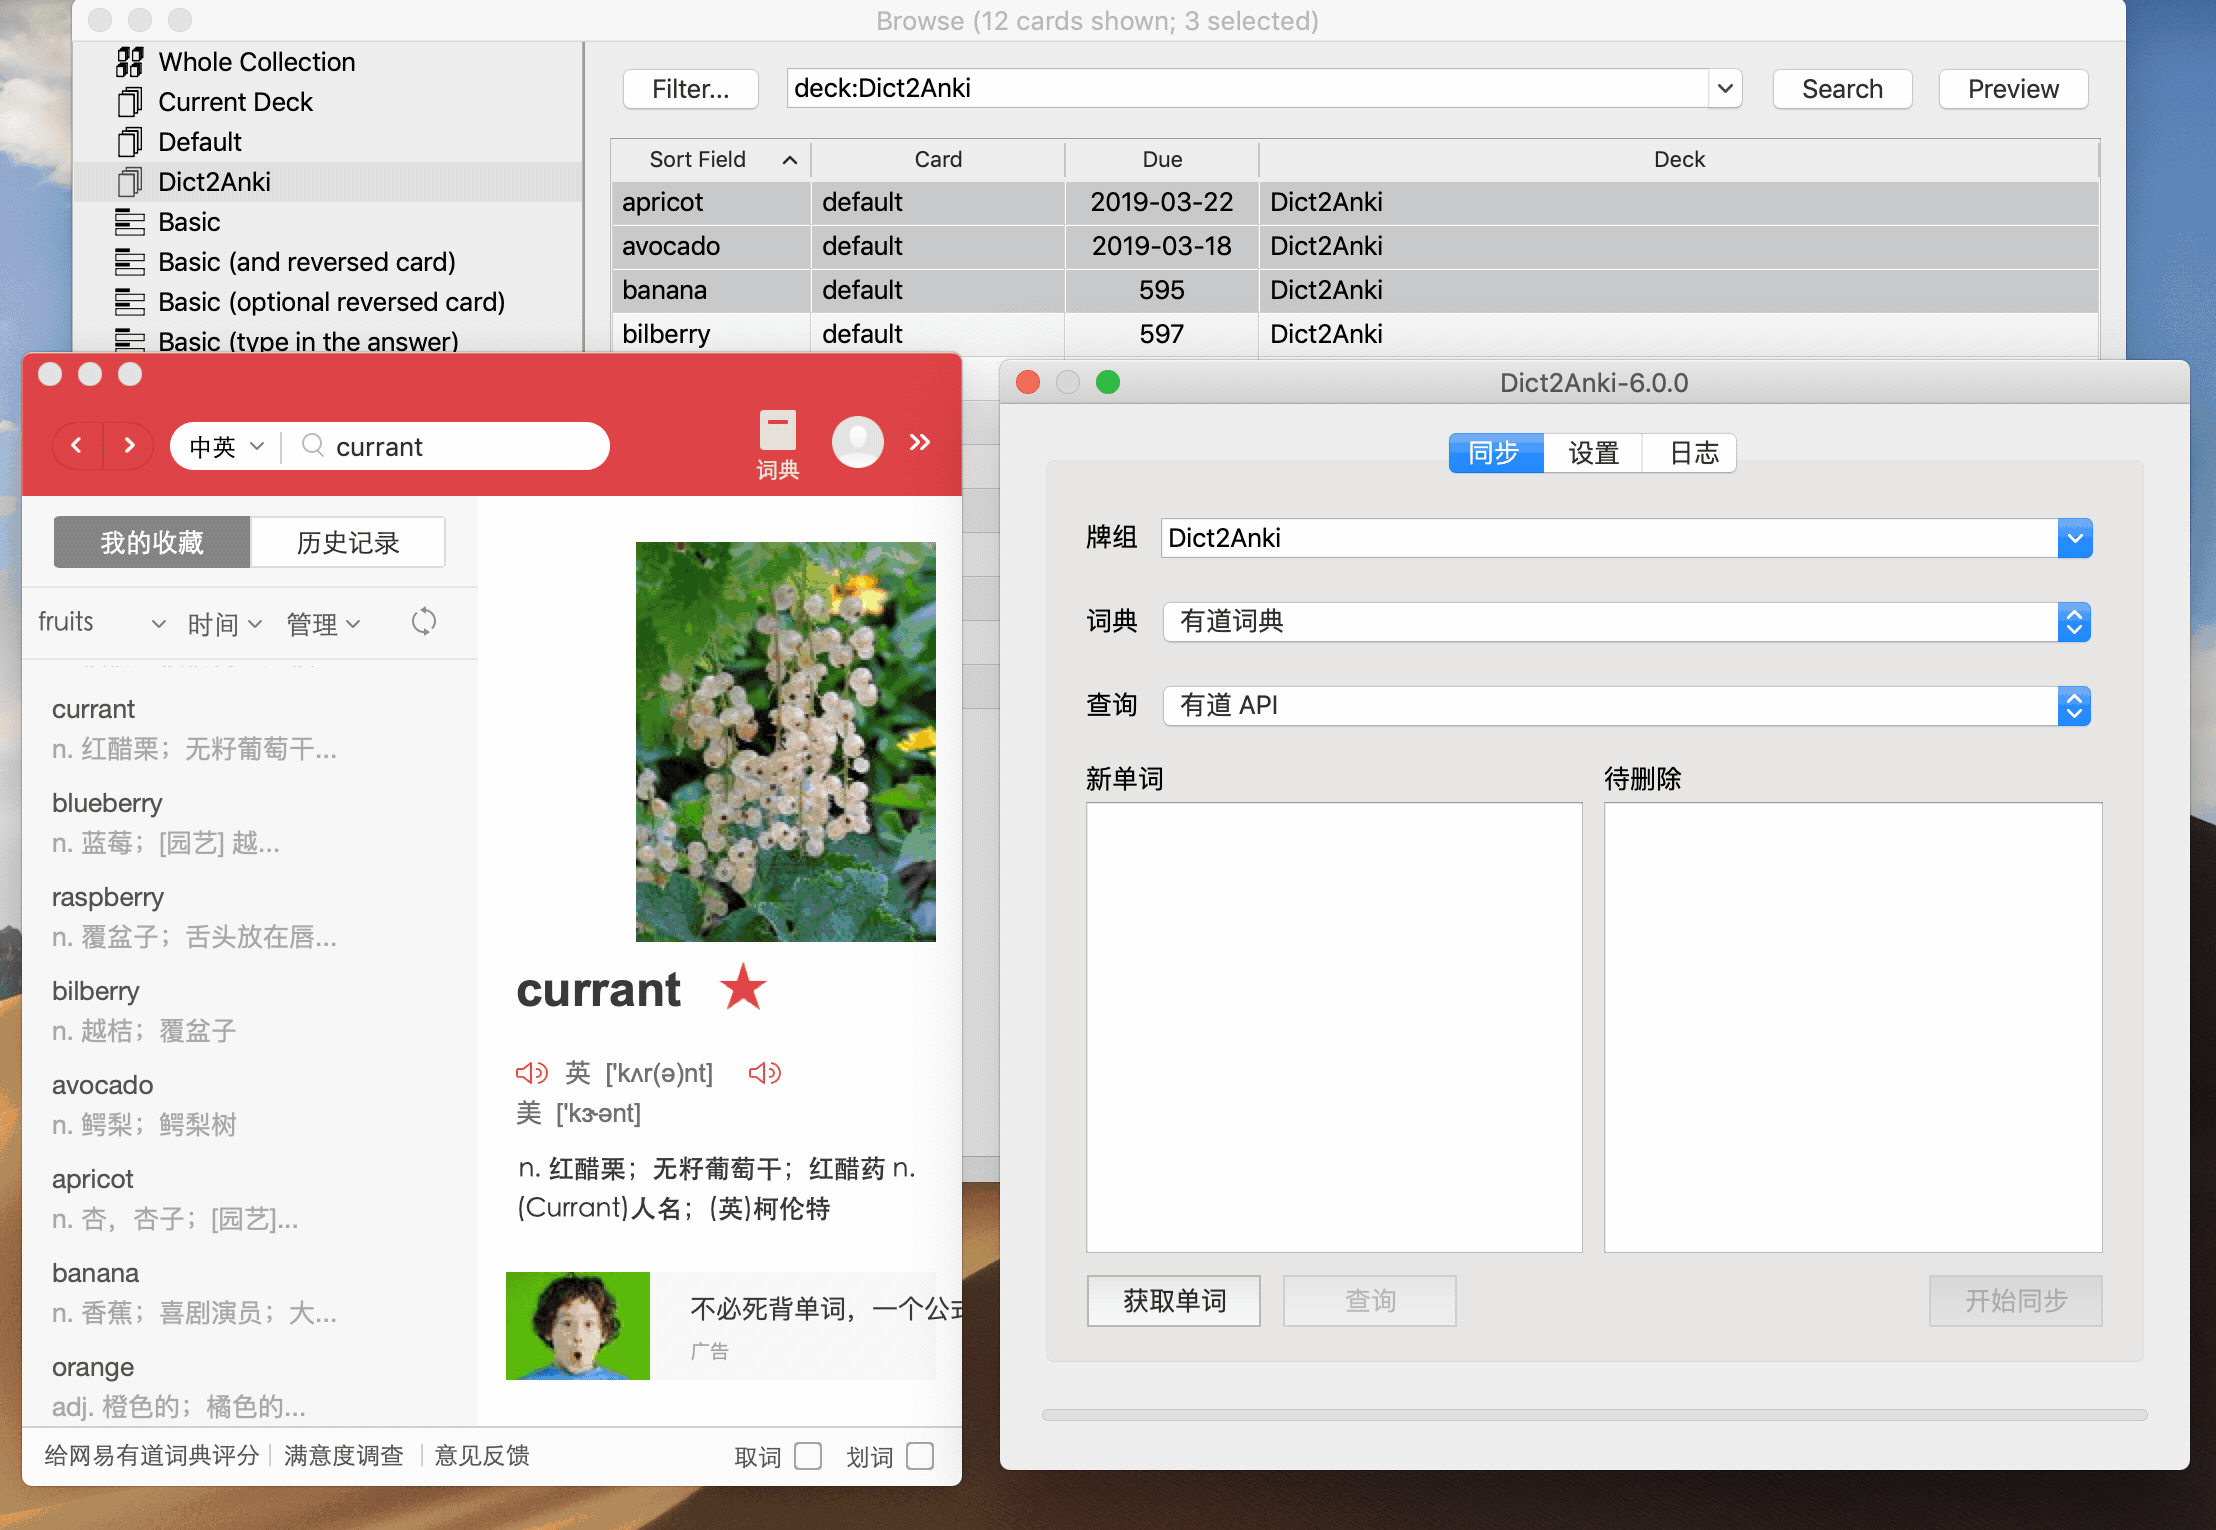The width and height of the screenshot is (2216, 1530).
Task: Open the Dict2Anki deck dropdown in Dict2Anki window
Action: click(x=2075, y=538)
